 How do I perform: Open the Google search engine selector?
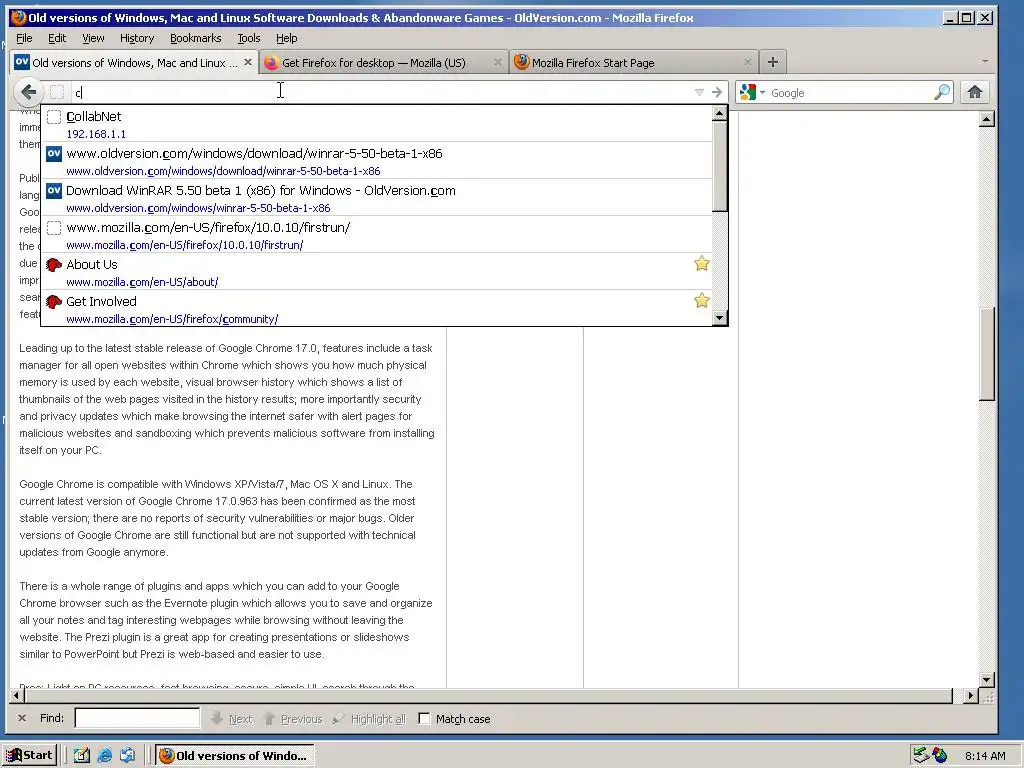point(752,93)
